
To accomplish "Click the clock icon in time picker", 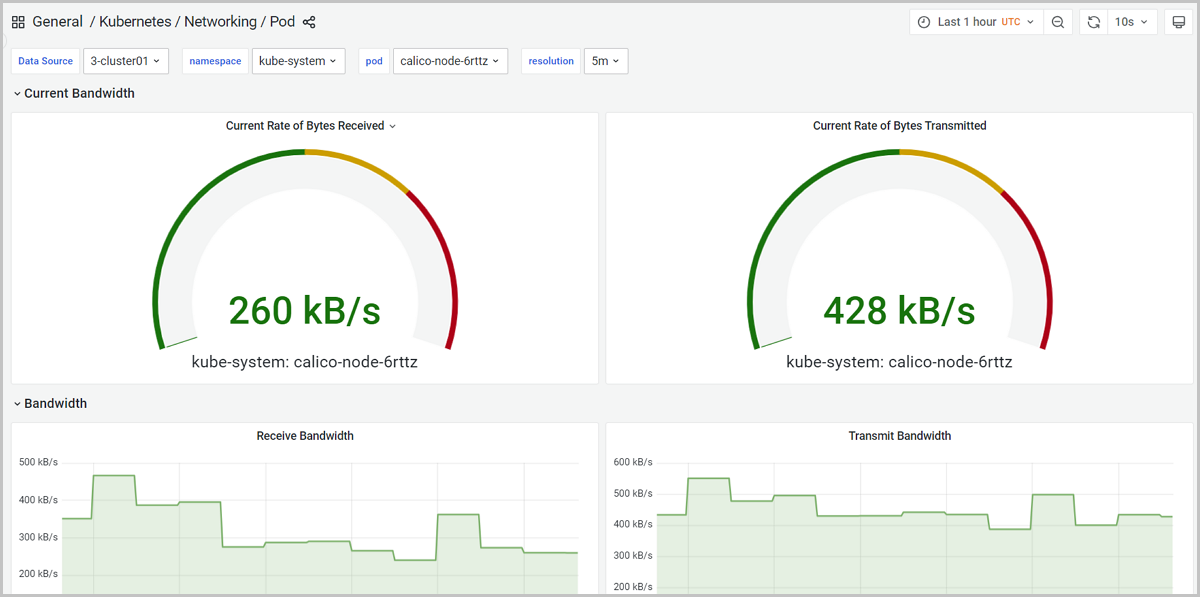I will (924, 22).
